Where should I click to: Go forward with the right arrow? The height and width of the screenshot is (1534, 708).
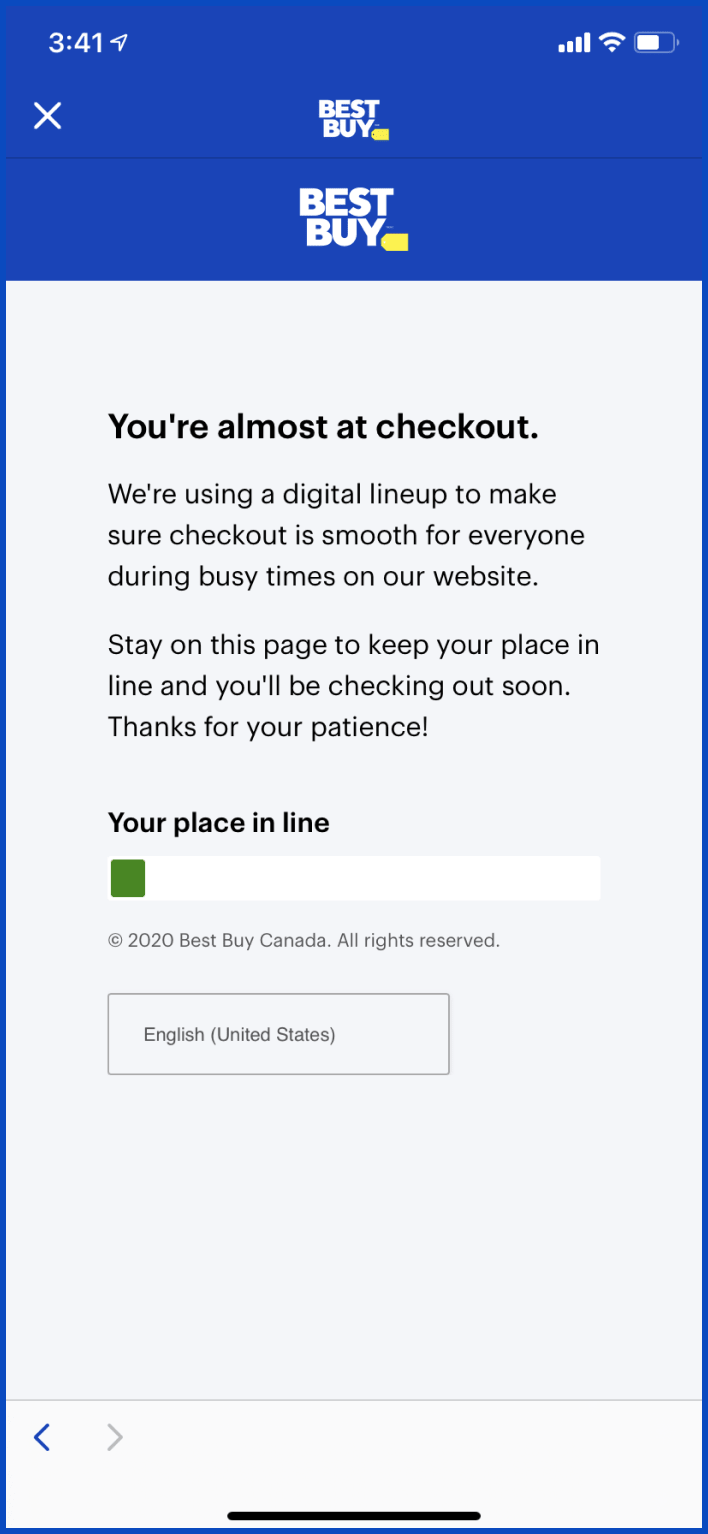click(115, 1437)
